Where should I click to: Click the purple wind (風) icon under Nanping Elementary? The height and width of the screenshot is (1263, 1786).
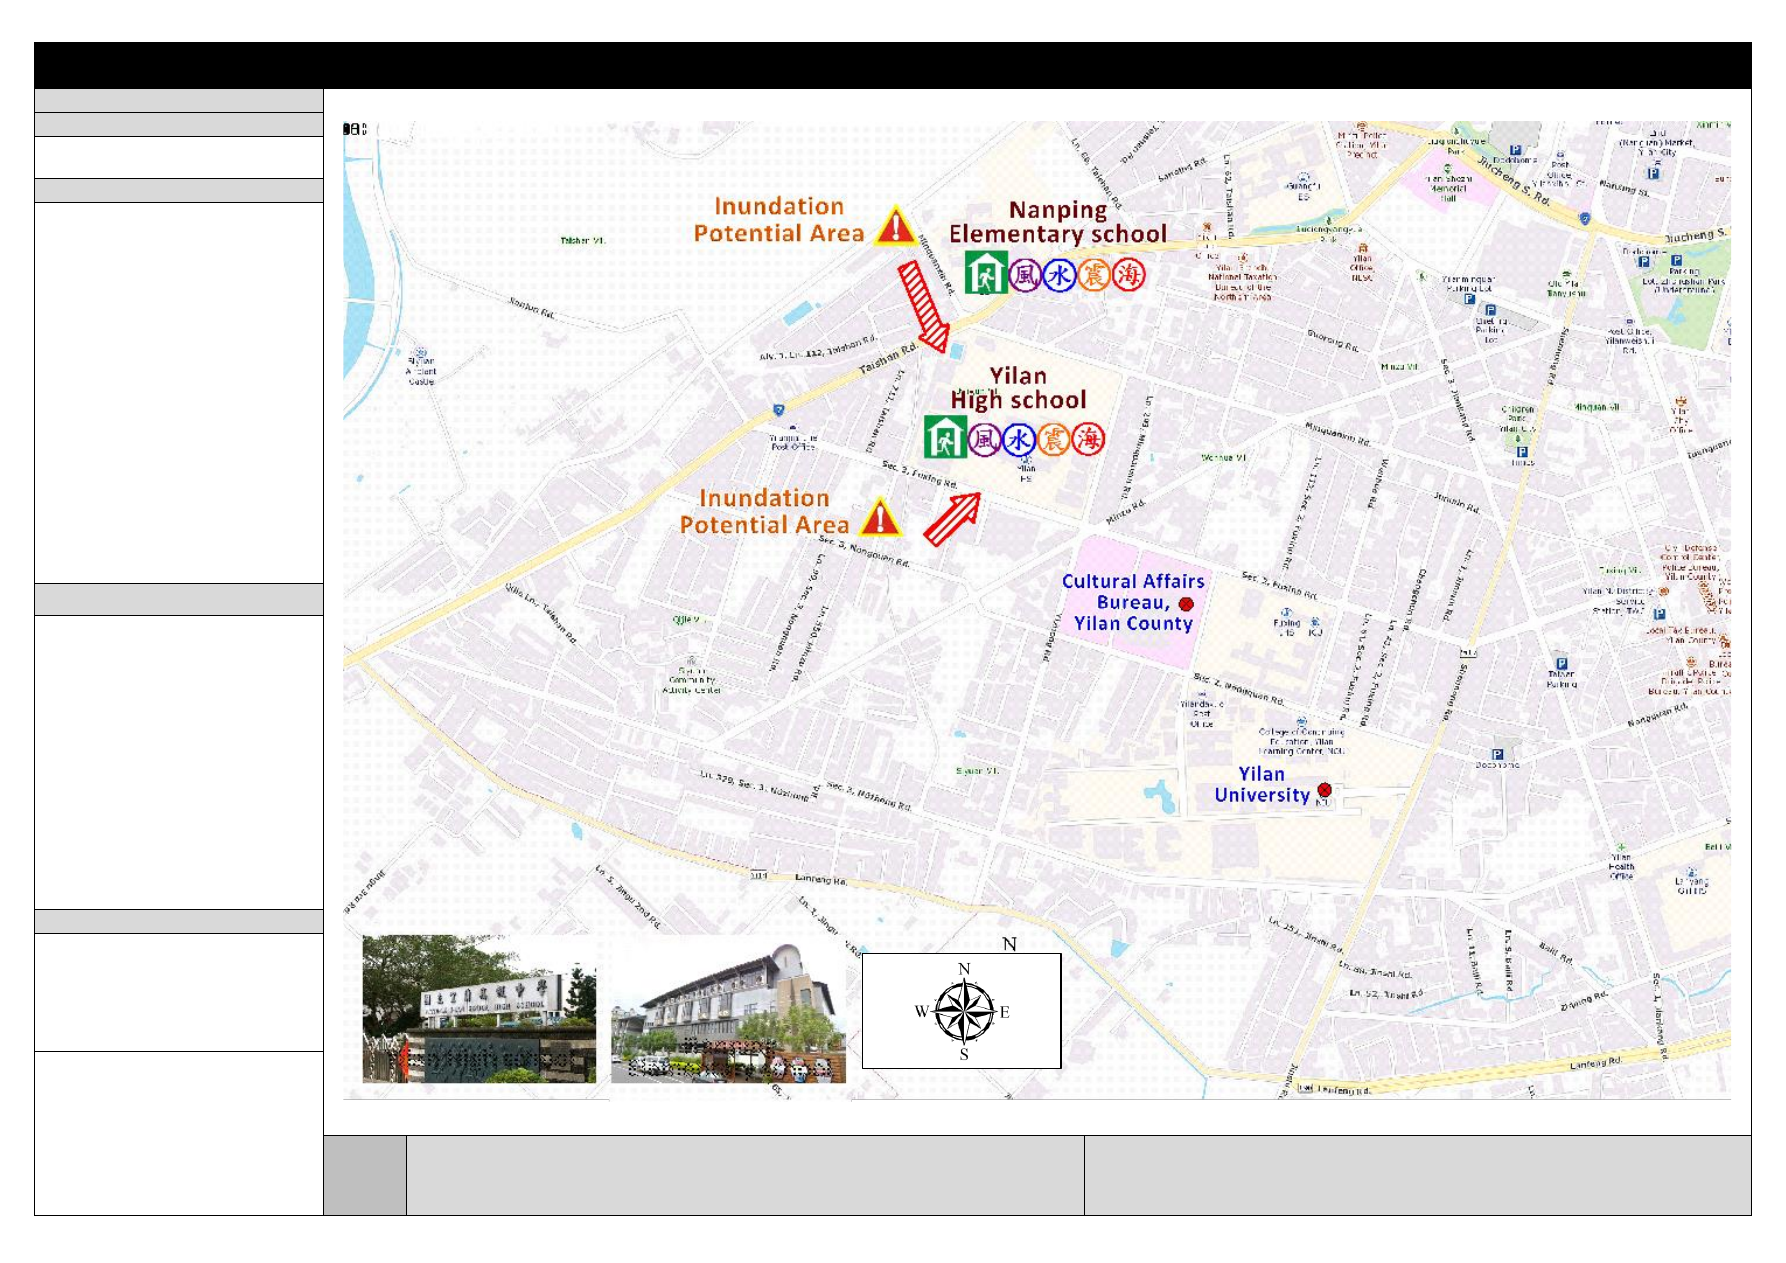click(1025, 275)
